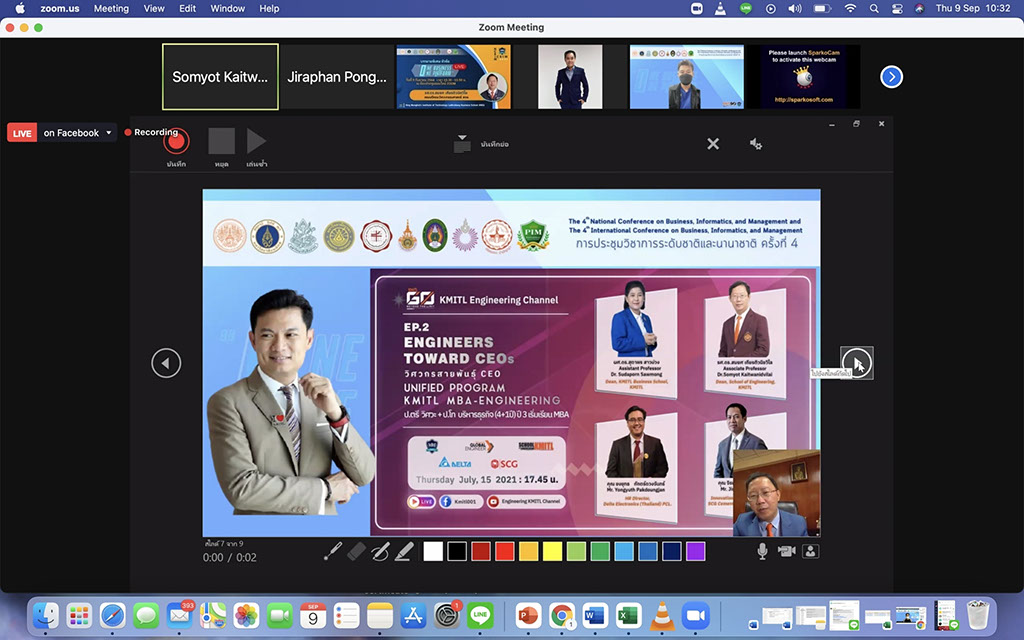Open Zoom from the Dock
This screenshot has width=1024, height=640.
click(x=696, y=615)
